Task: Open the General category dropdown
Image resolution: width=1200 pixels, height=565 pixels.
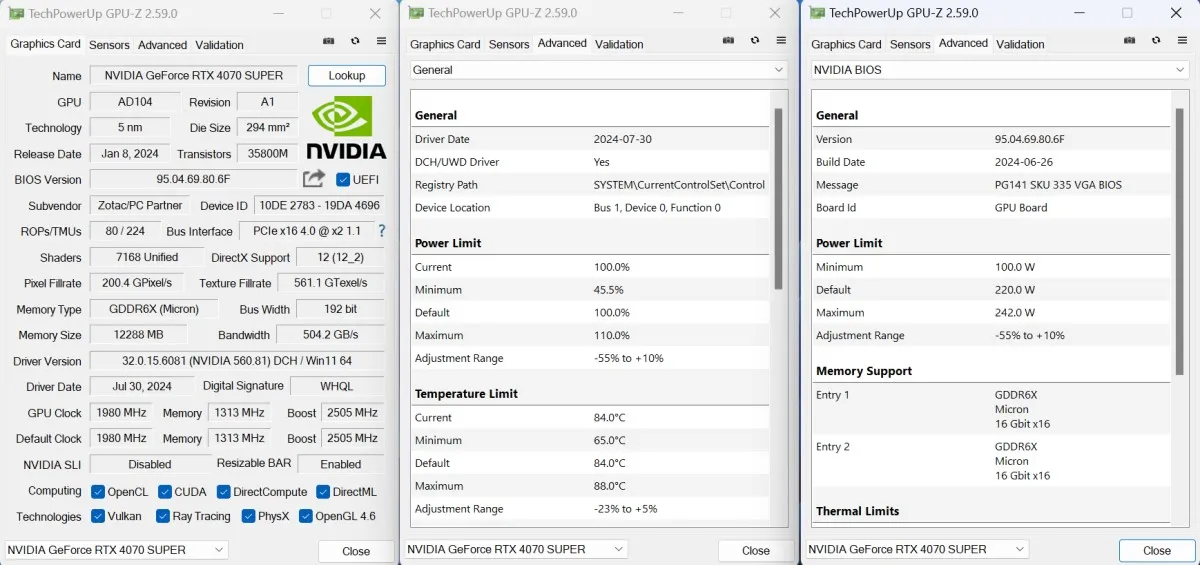Action: pyautogui.click(x=598, y=70)
